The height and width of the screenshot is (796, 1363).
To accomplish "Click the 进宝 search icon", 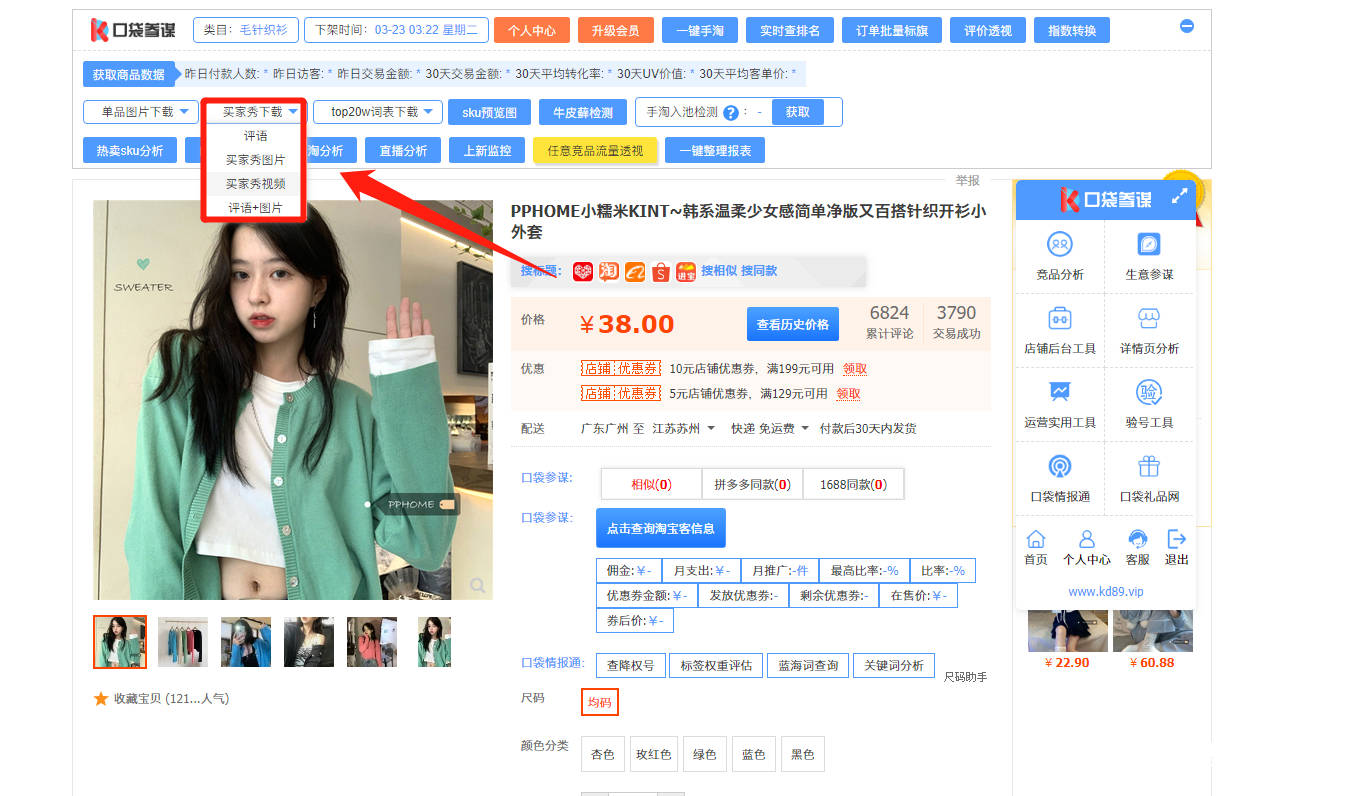I will (686, 271).
